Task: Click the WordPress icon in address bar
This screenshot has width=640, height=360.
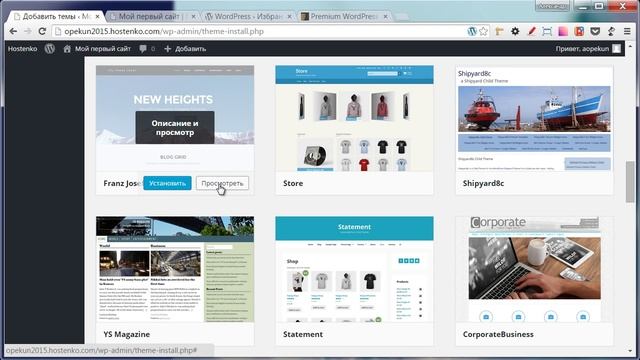Action: [x=472, y=31]
